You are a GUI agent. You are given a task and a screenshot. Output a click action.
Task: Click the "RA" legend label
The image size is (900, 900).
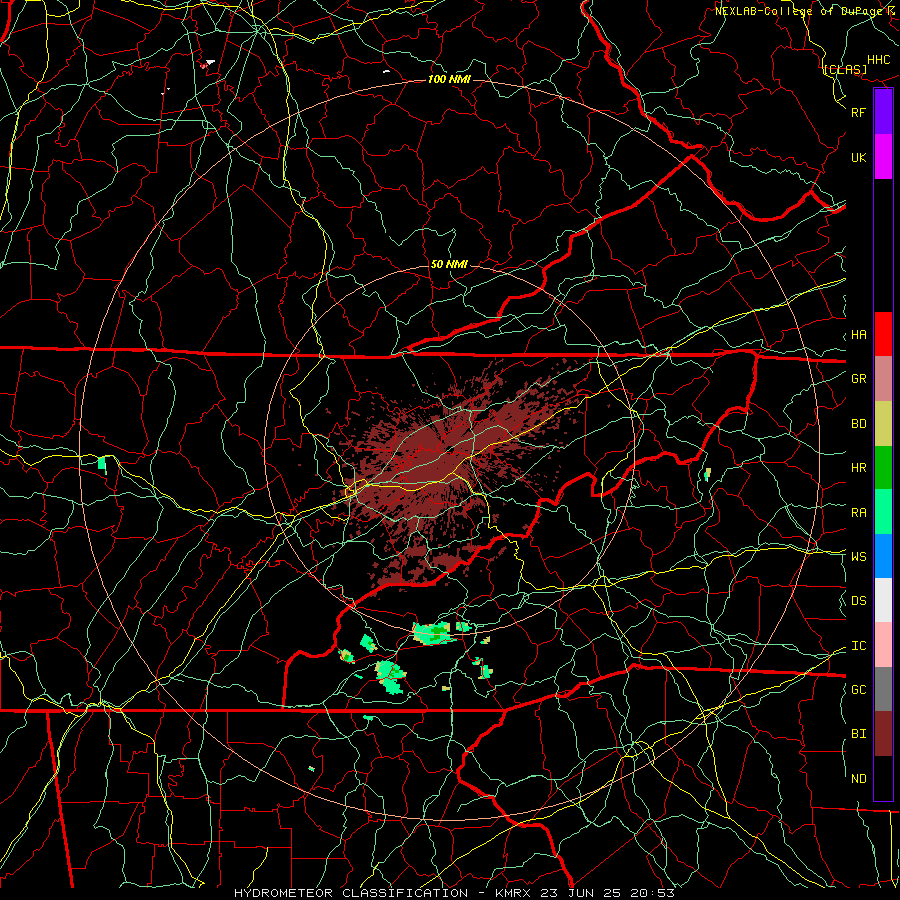click(858, 513)
